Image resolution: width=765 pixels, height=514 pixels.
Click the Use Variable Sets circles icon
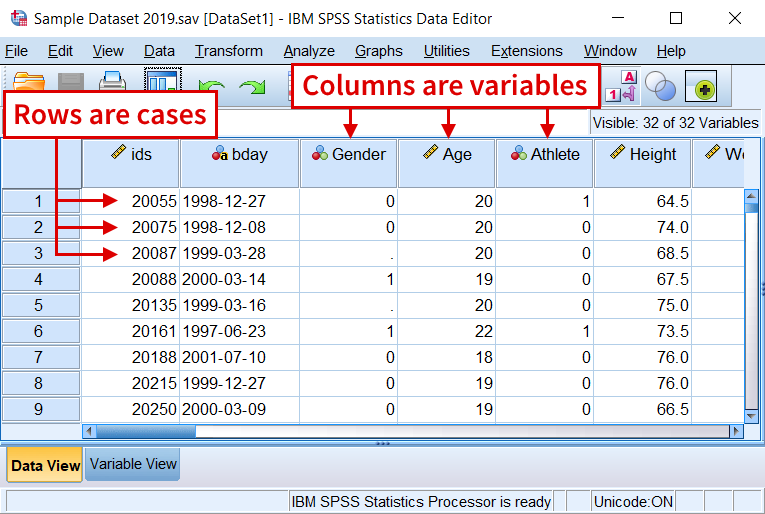coord(660,86)
